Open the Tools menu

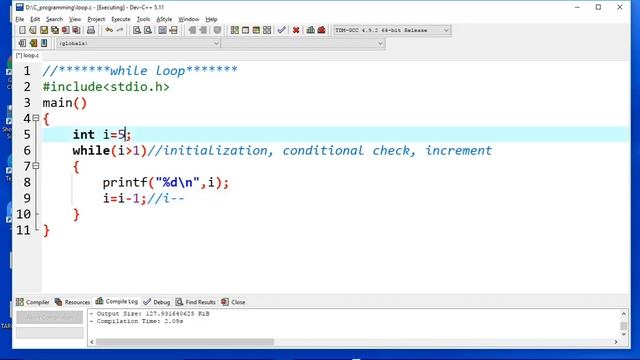pyautogui.click(x=143, y=19)
